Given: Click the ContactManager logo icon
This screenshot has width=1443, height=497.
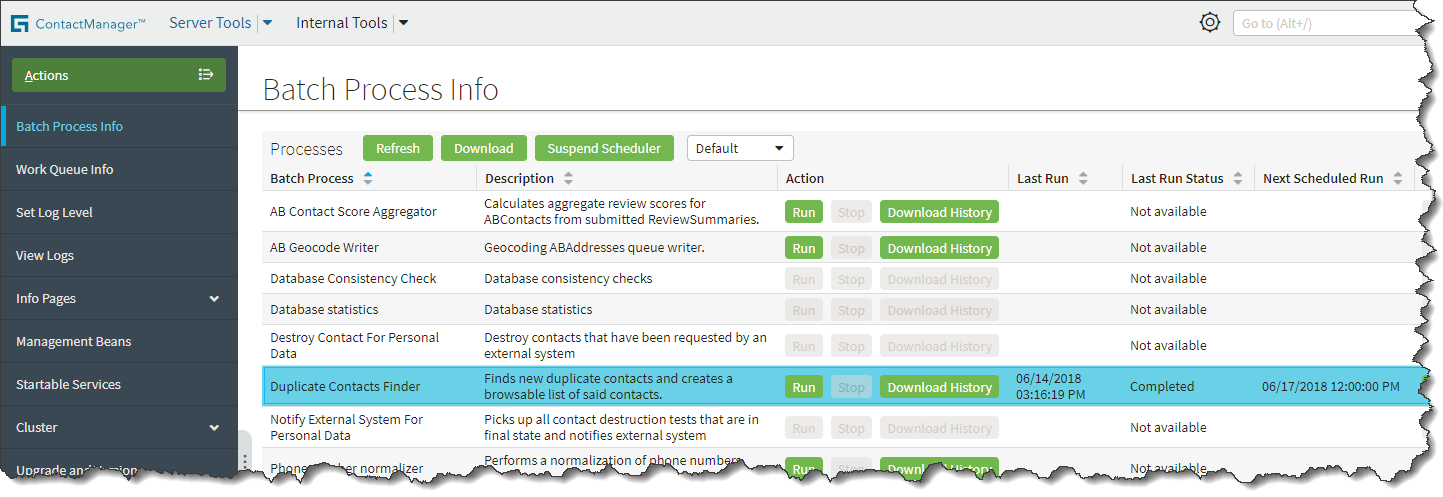Looking at the screenshot, I should tap(19, 24).
